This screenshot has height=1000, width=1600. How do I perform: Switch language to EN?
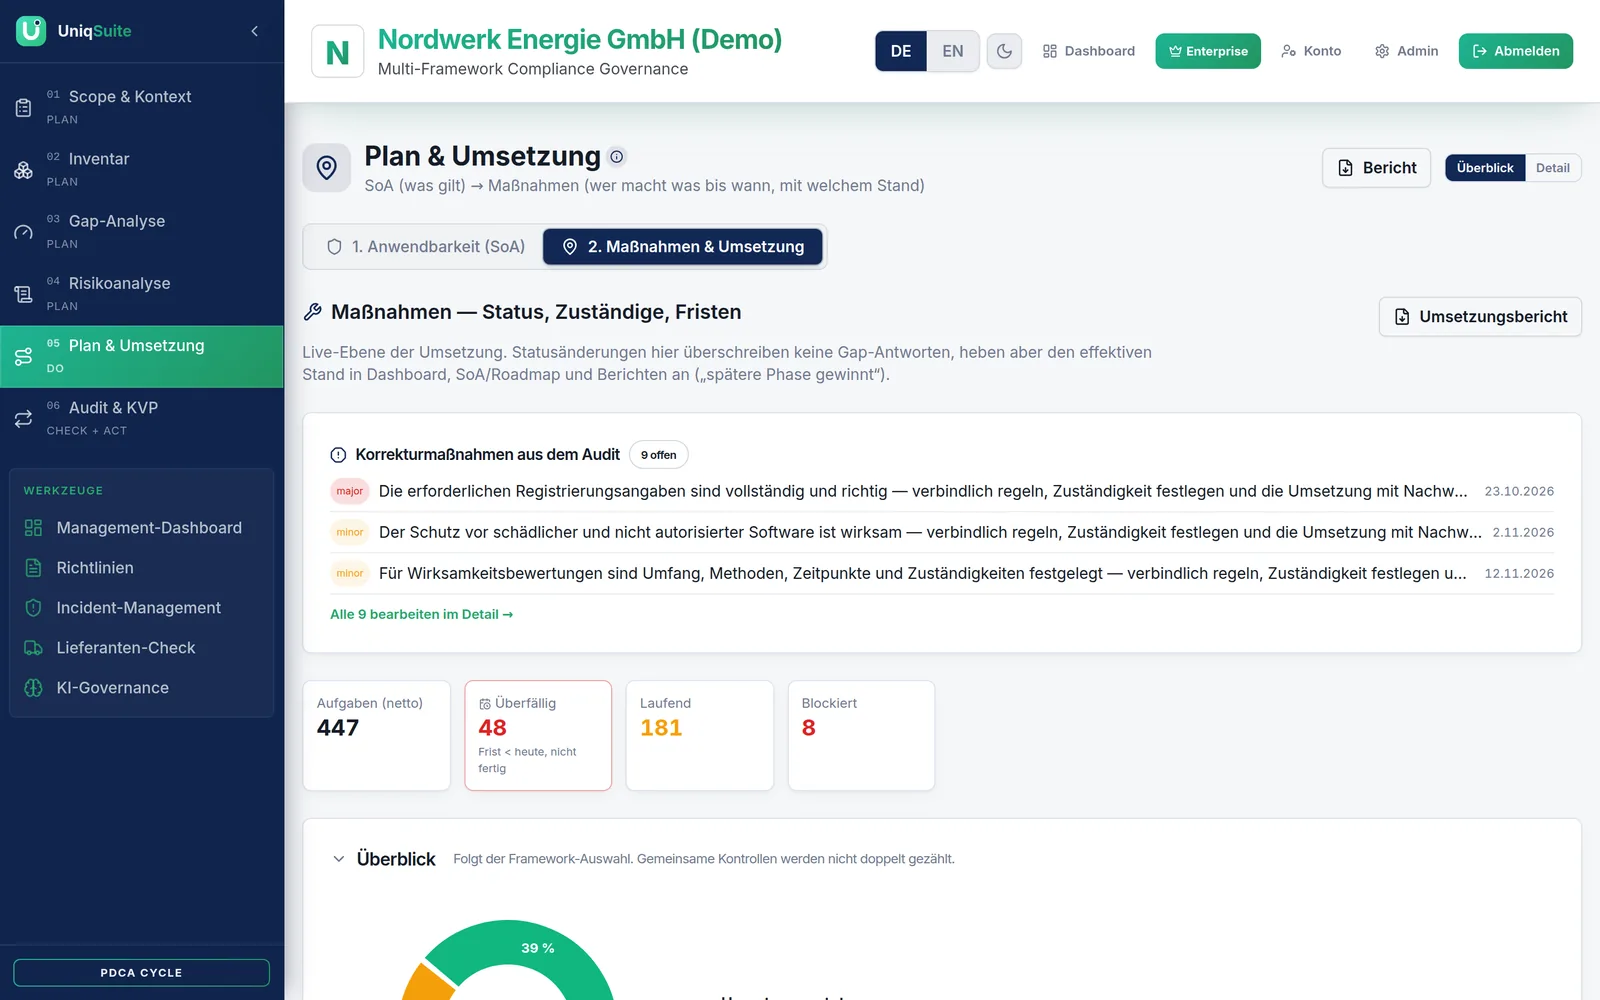[x=953, y=51]
